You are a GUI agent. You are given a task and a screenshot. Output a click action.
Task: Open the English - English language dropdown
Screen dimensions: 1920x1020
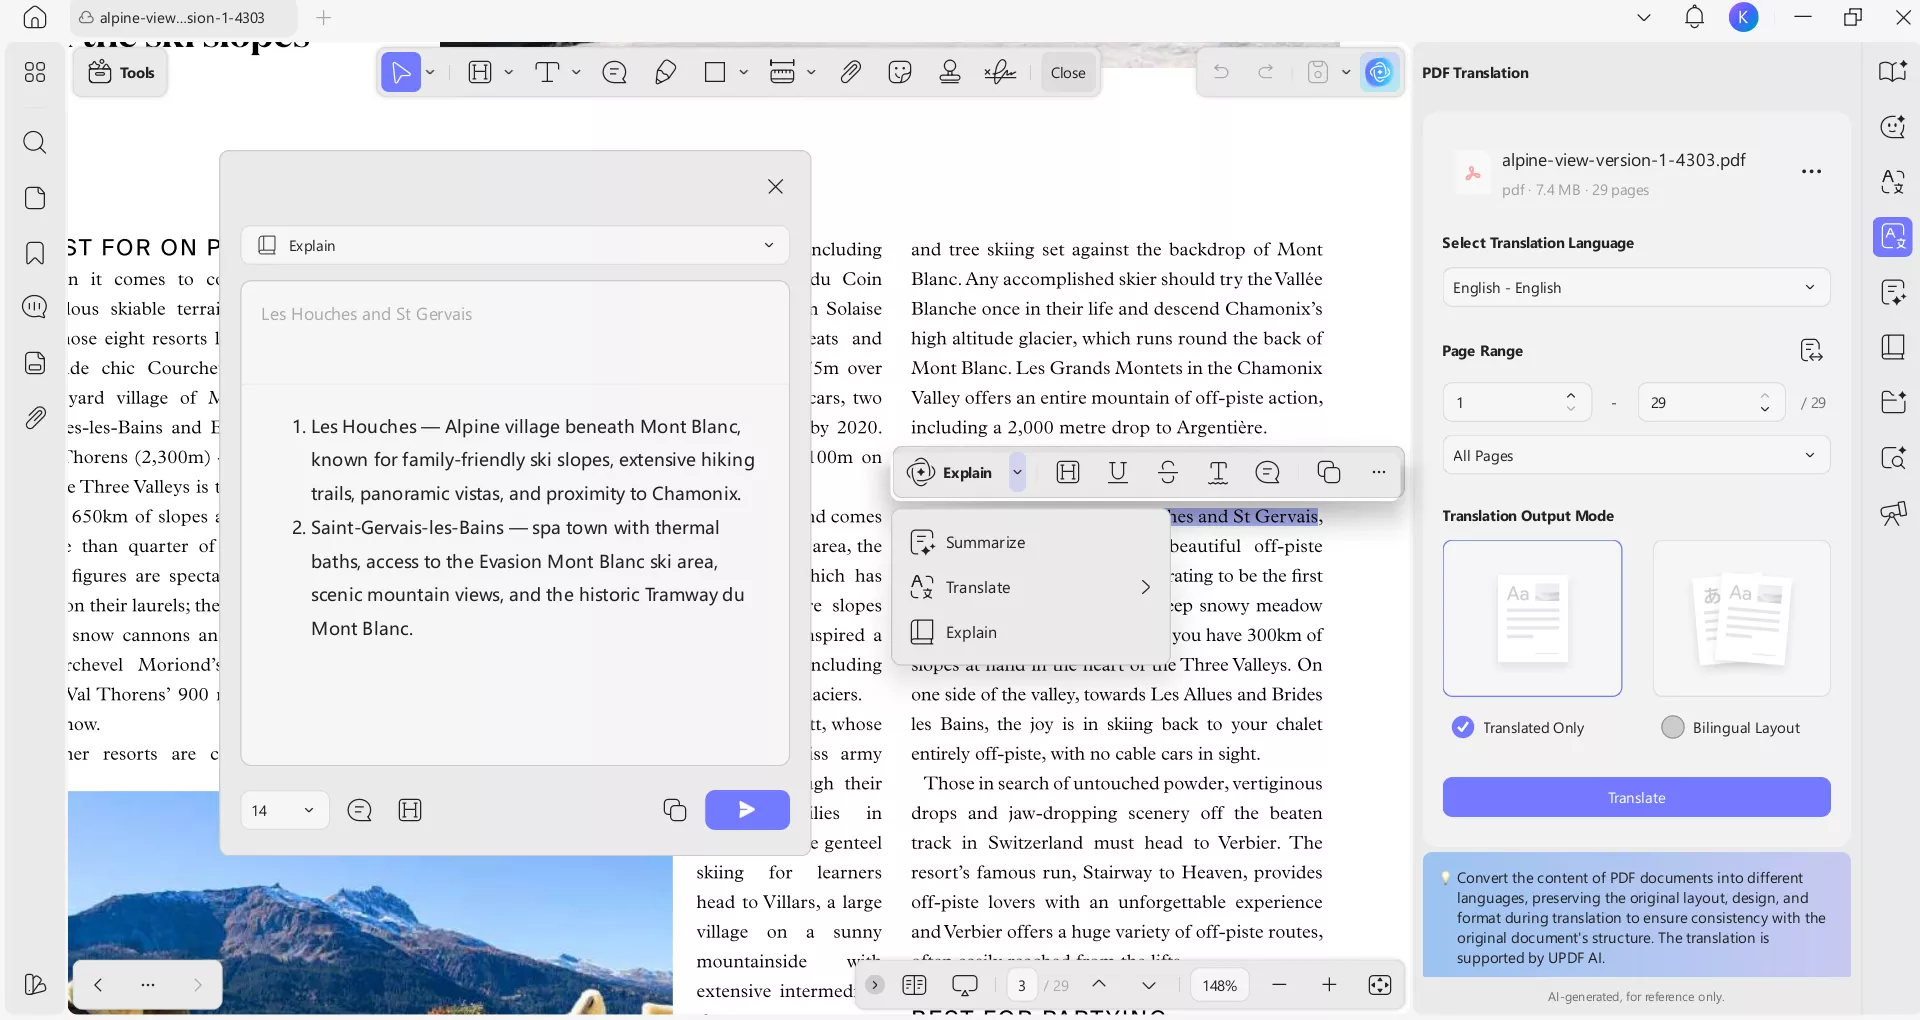(x=1635, y=288)
